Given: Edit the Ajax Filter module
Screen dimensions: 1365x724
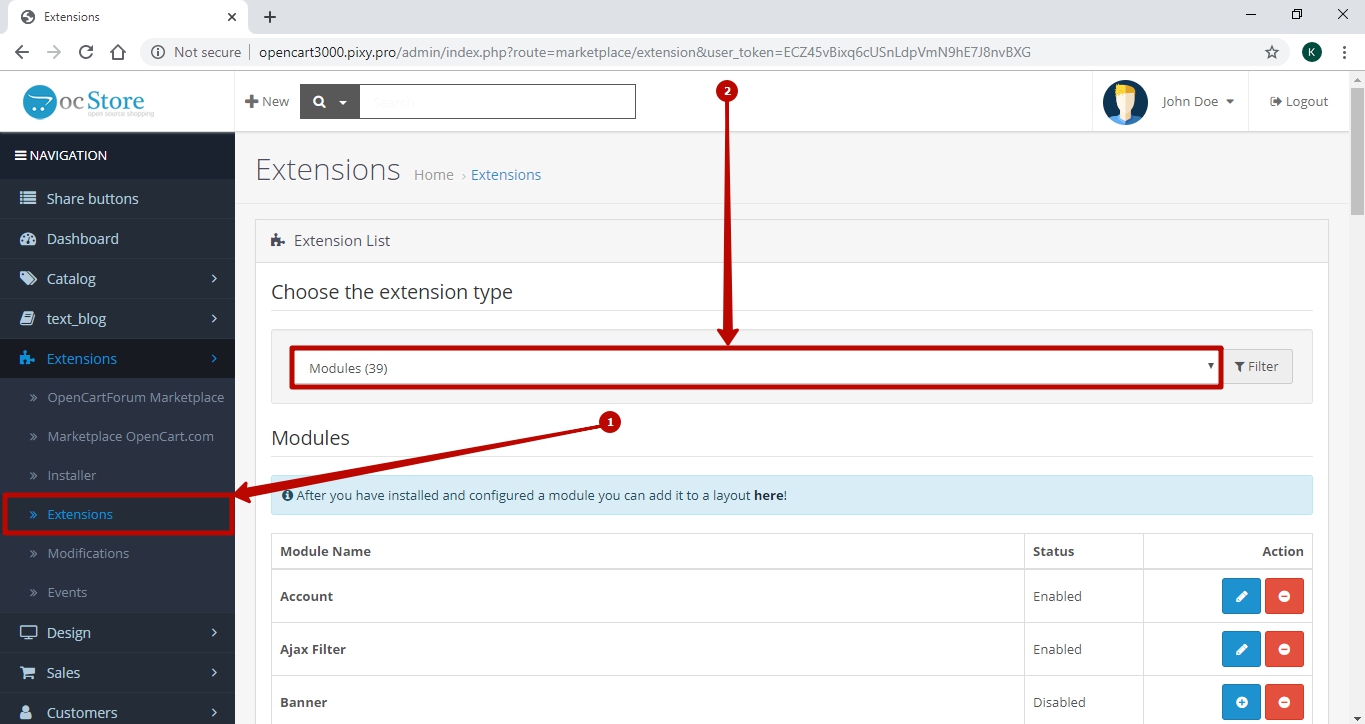Looking at the screenshot, I should (x=1241, y=649).
